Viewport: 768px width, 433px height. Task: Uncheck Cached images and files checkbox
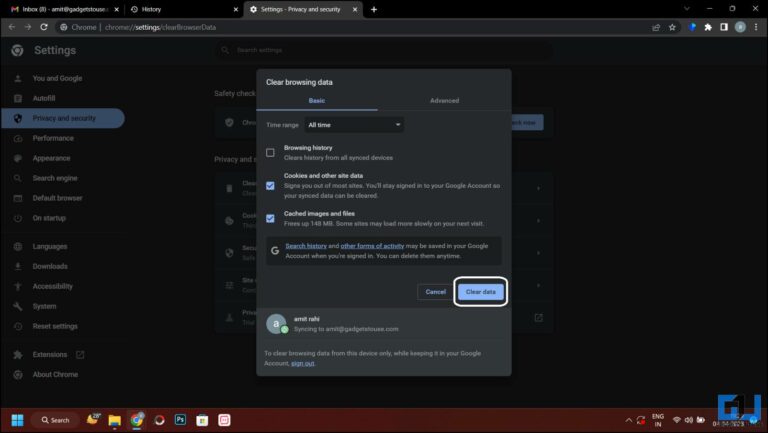click(x=270, y=218)
